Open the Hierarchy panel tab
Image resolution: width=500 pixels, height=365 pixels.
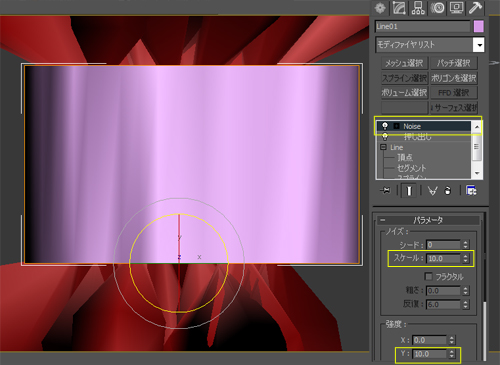pos(418,8)
